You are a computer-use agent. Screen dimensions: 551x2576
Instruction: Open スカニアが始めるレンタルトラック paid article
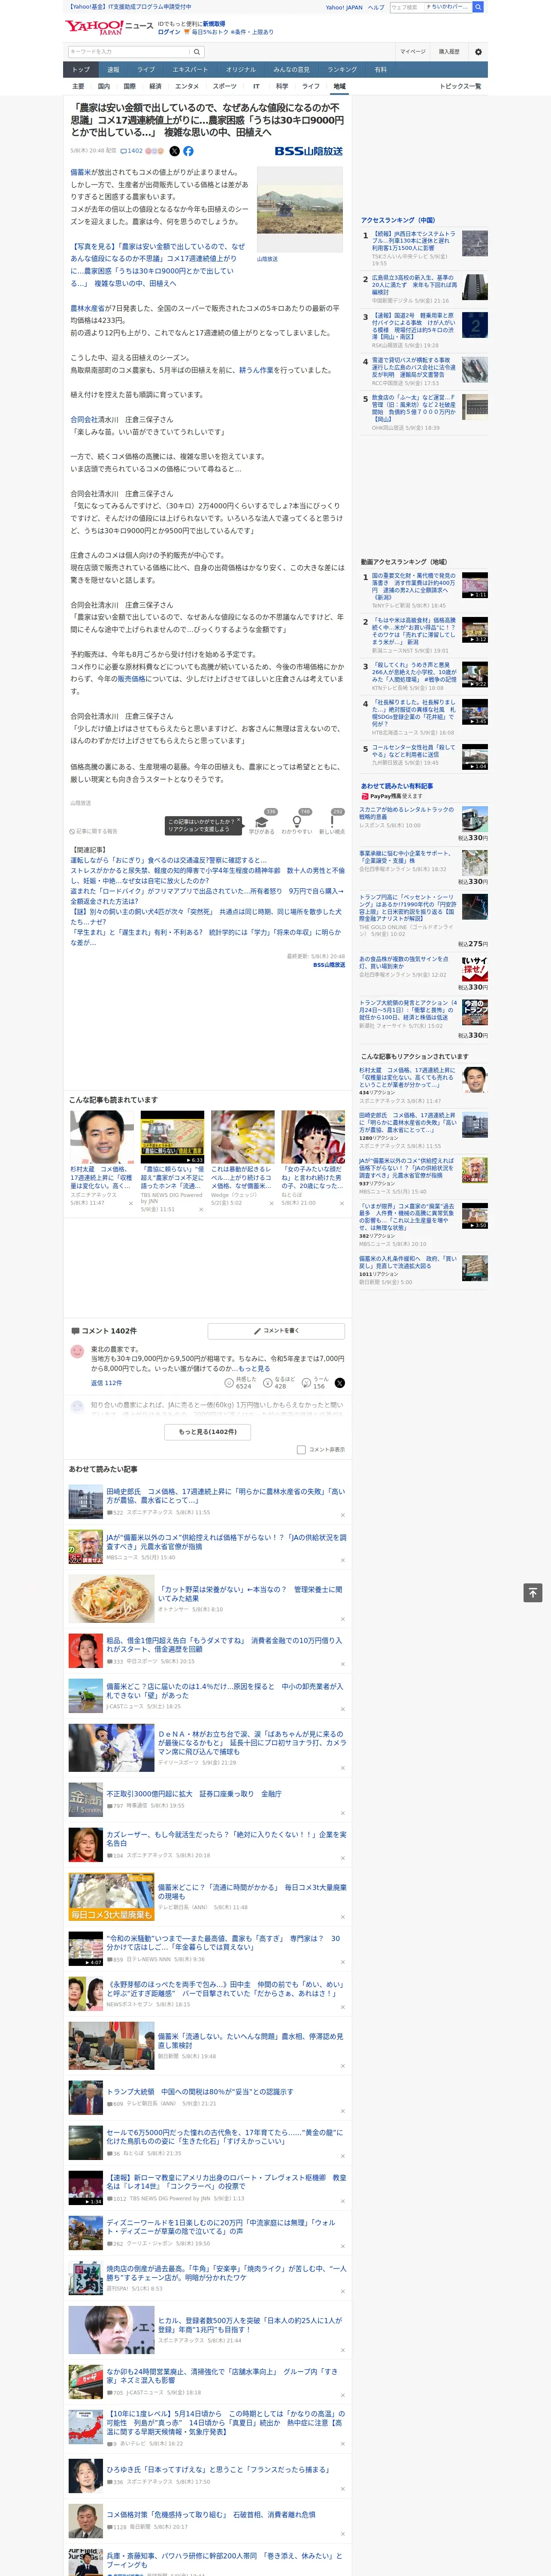406,813
